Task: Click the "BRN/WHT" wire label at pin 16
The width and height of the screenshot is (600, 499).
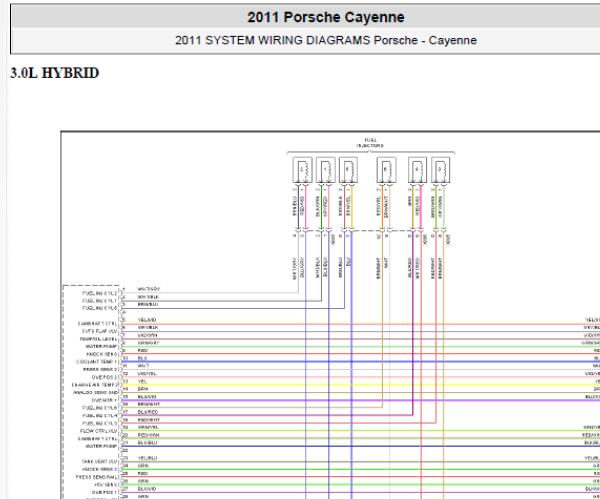Action: point(148,404)
